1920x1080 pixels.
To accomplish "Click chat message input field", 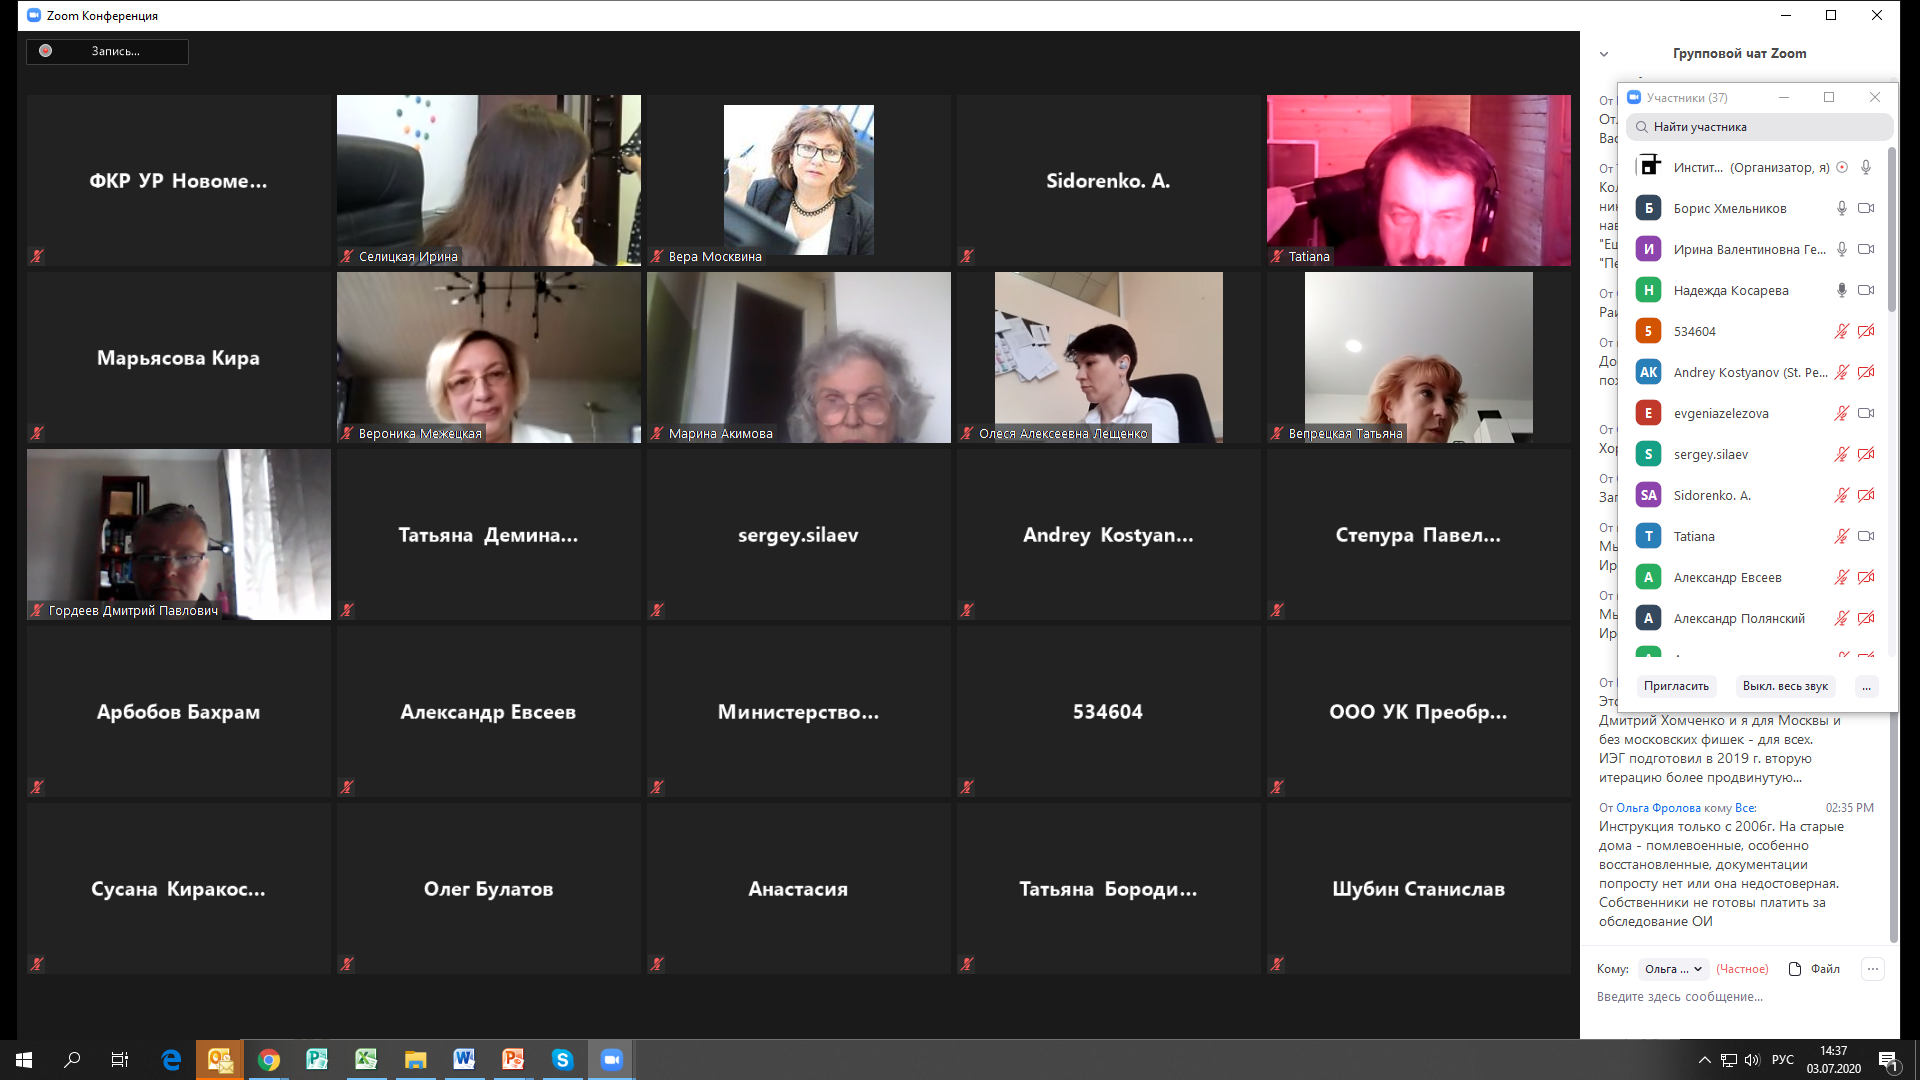I will tap(1738, 997).
